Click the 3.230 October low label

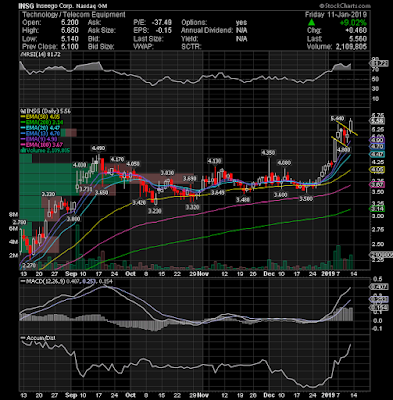(x=155, y=211)
